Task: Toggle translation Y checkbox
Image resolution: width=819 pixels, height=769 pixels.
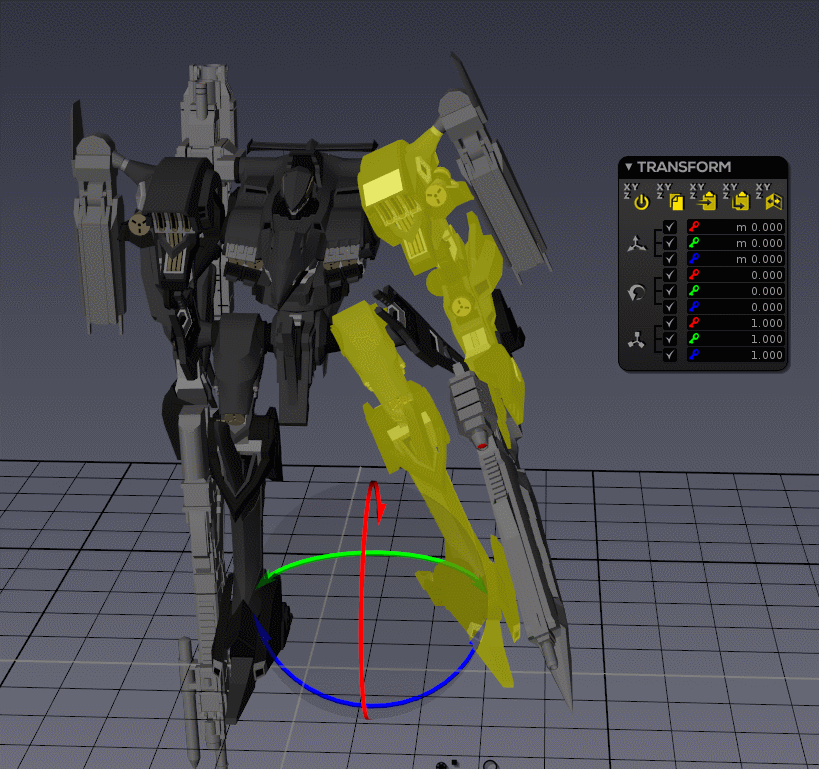Action: 670,243
